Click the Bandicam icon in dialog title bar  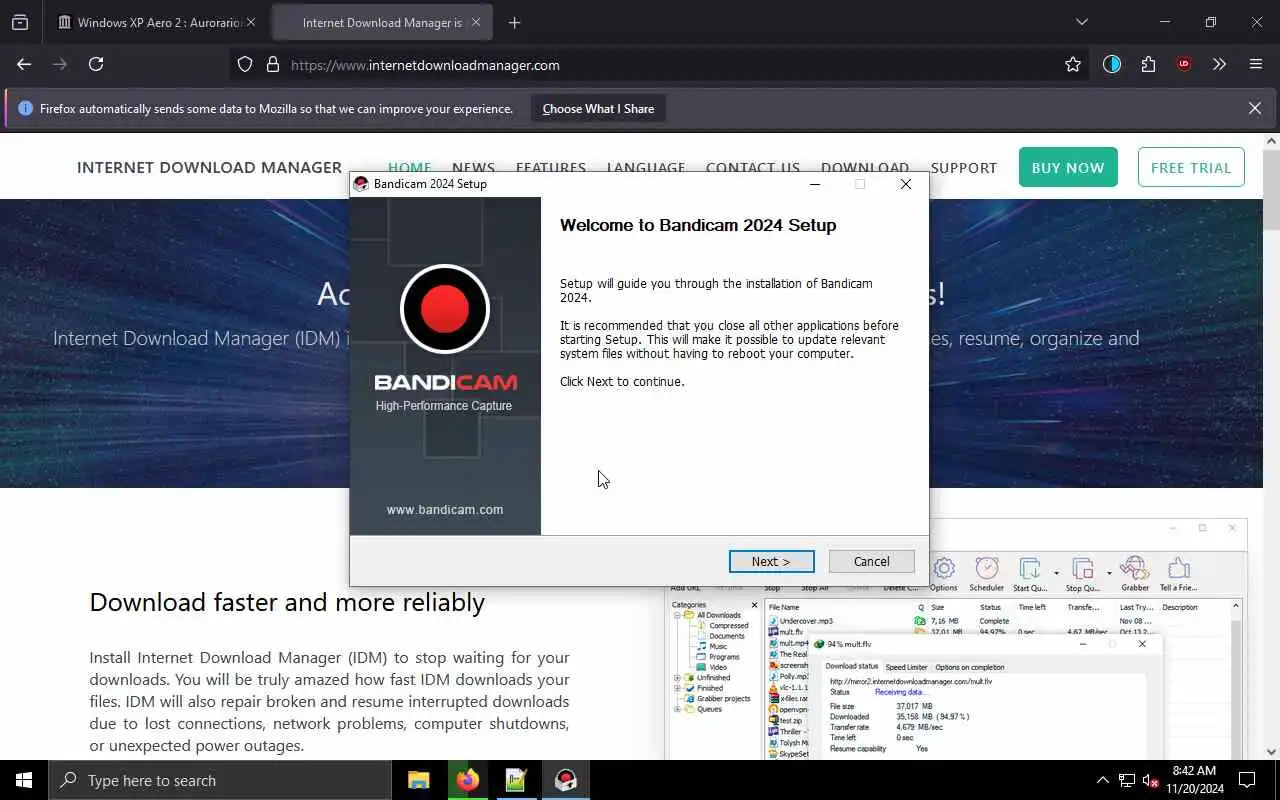pyautogui.click(x=361, y=184)
